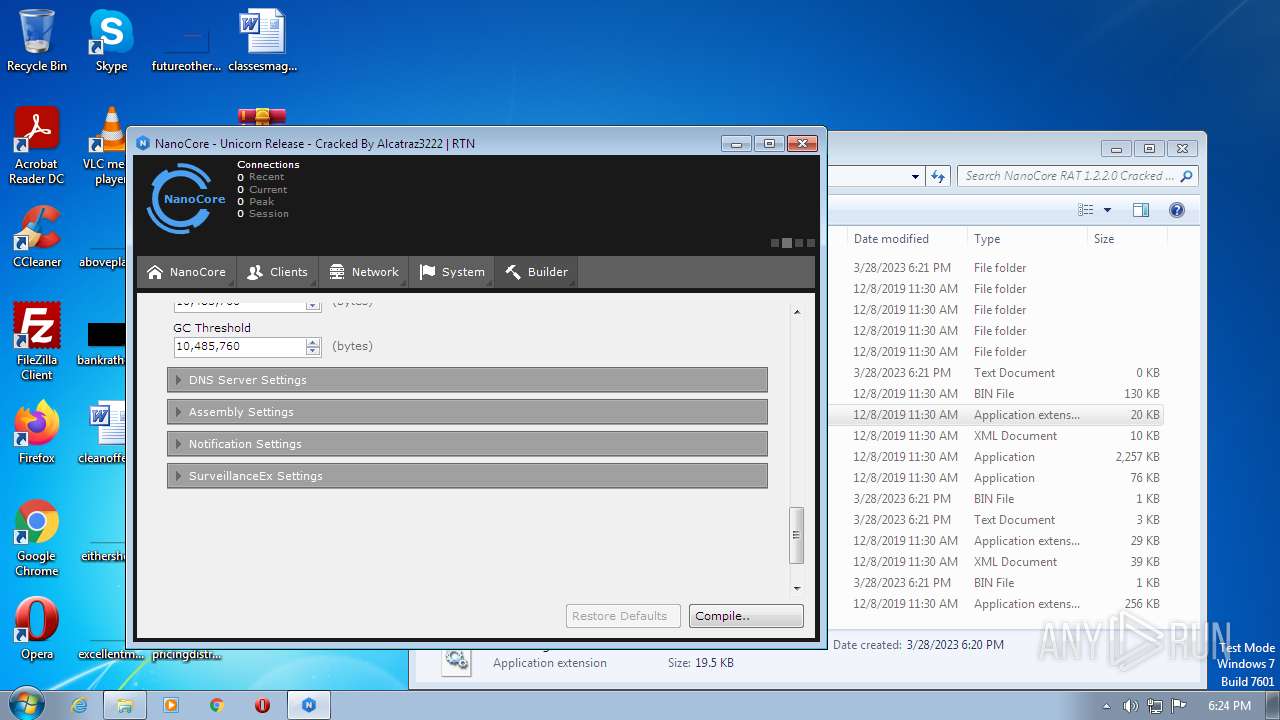Increase GC Threshold with up arrow
The height and width of the screenshot is (720, 1280).
(313, 342)
